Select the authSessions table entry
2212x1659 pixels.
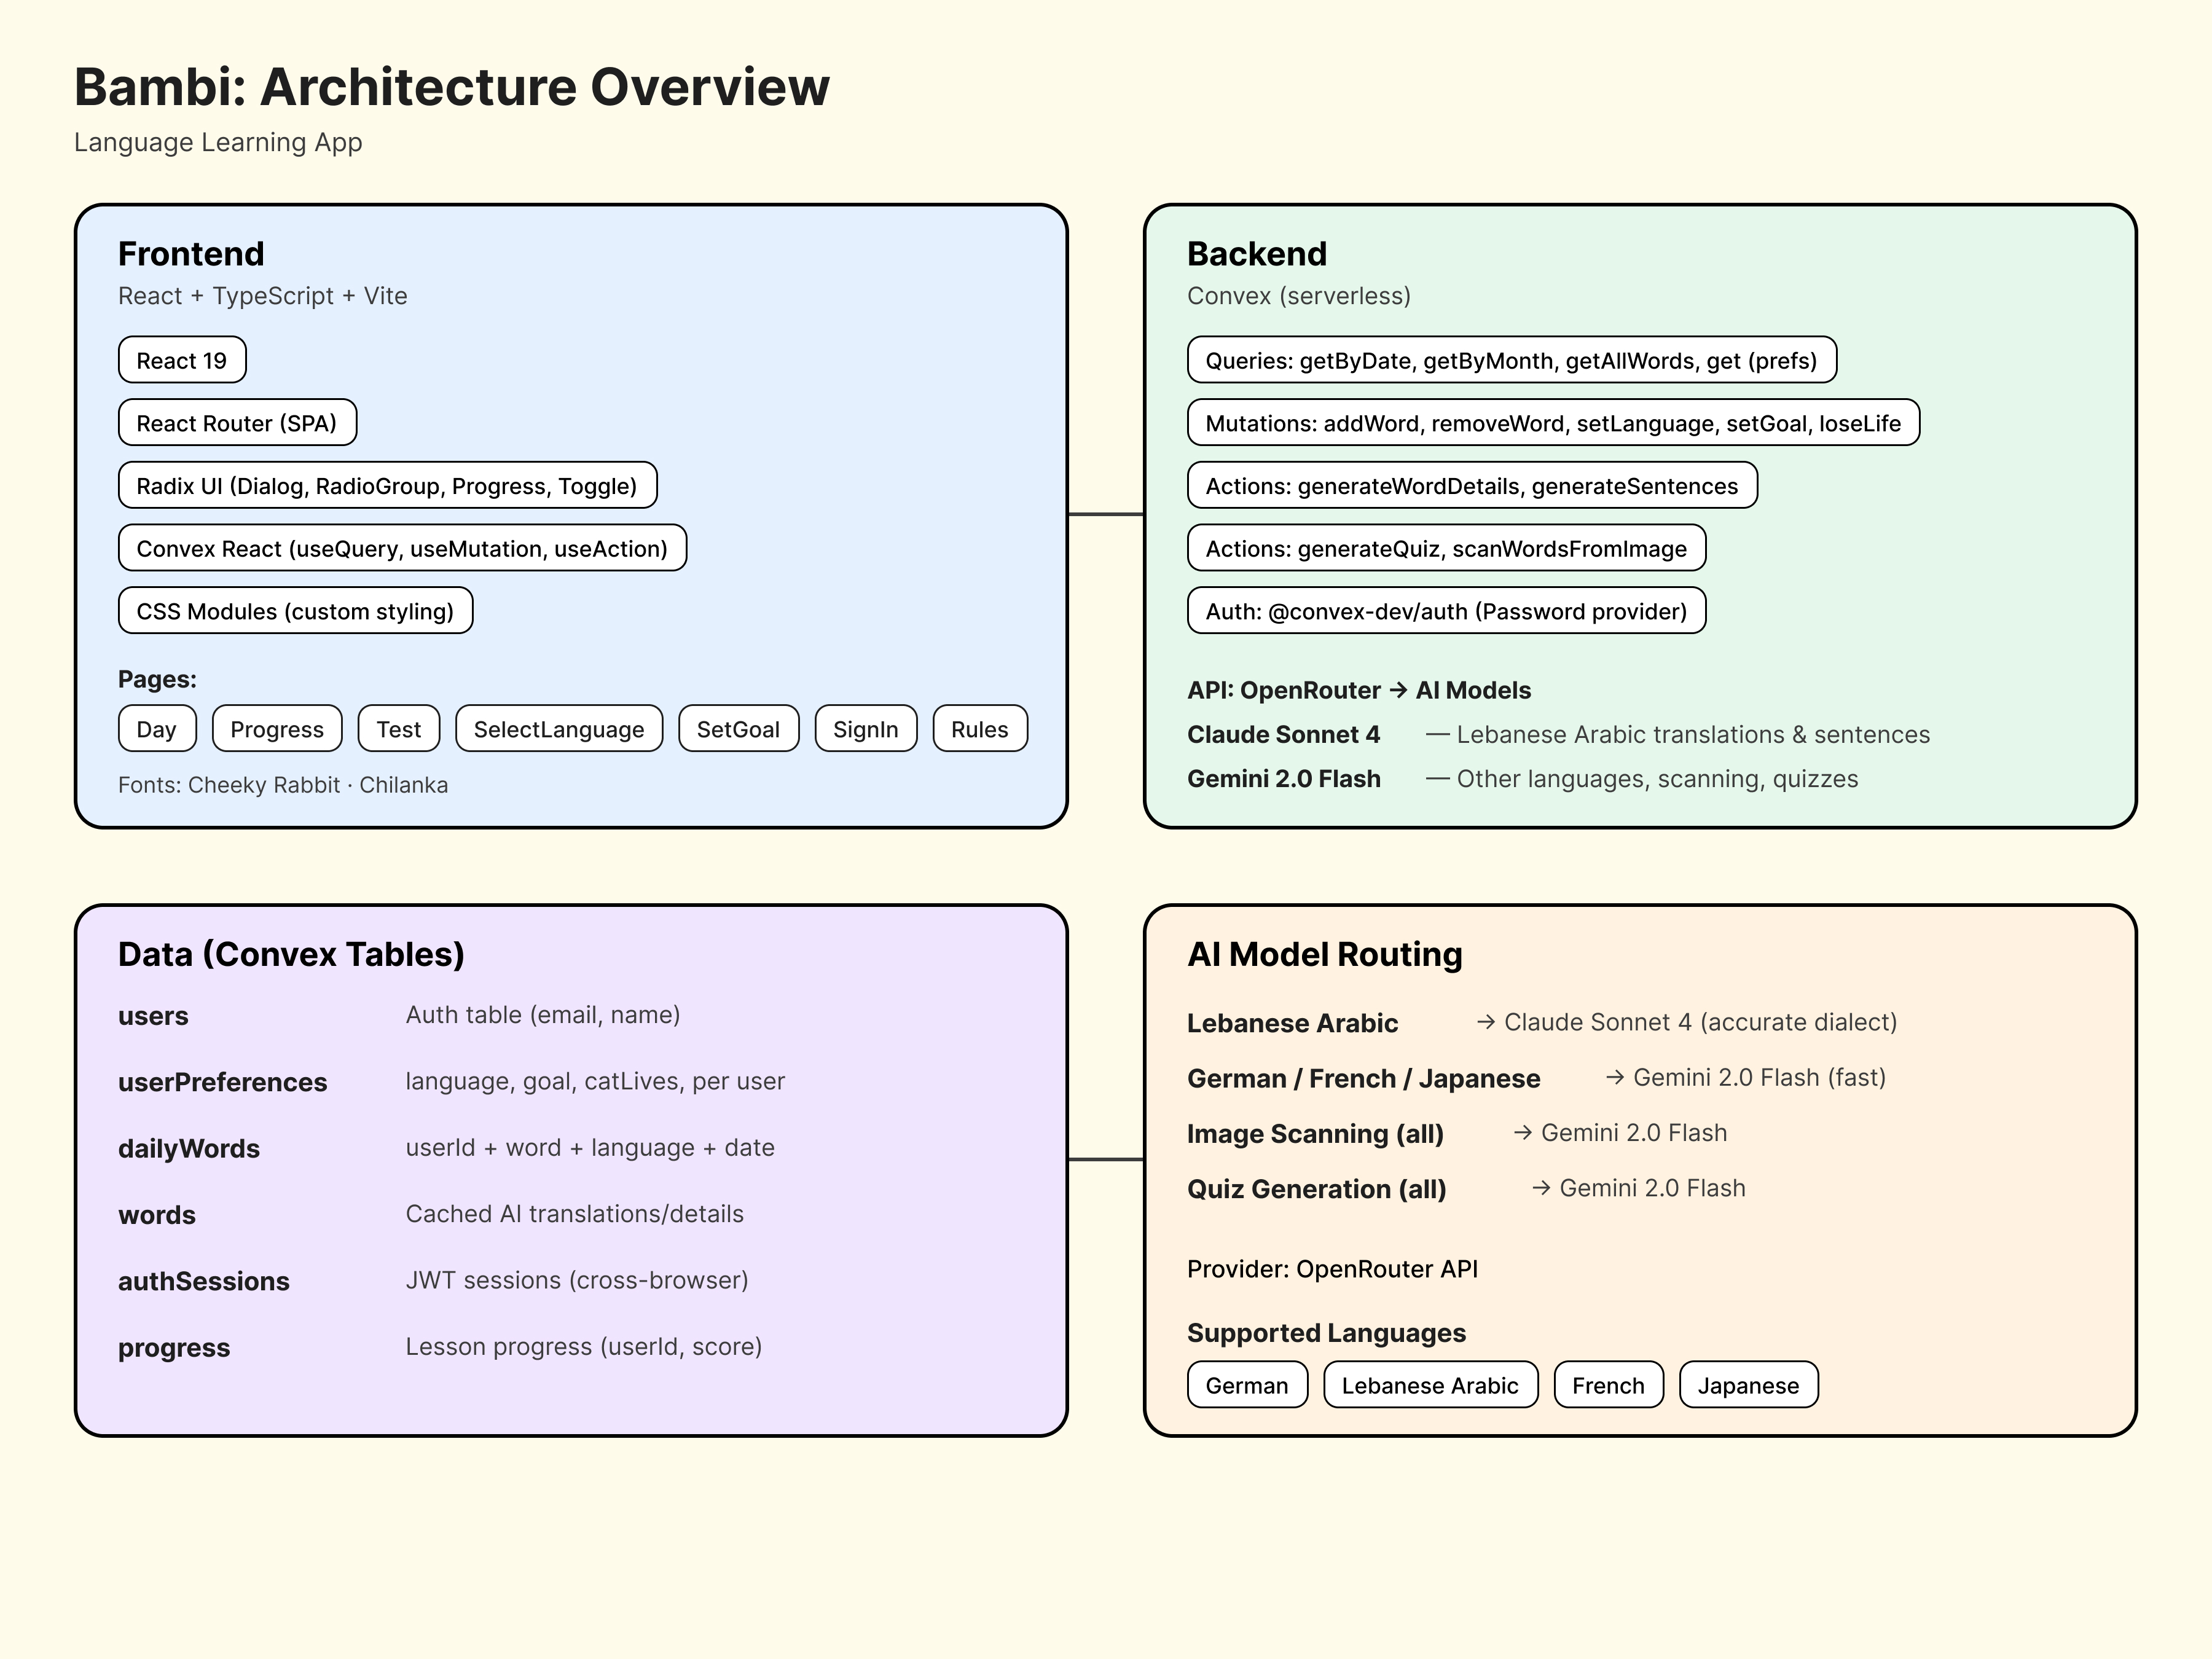click(204, 1281)
